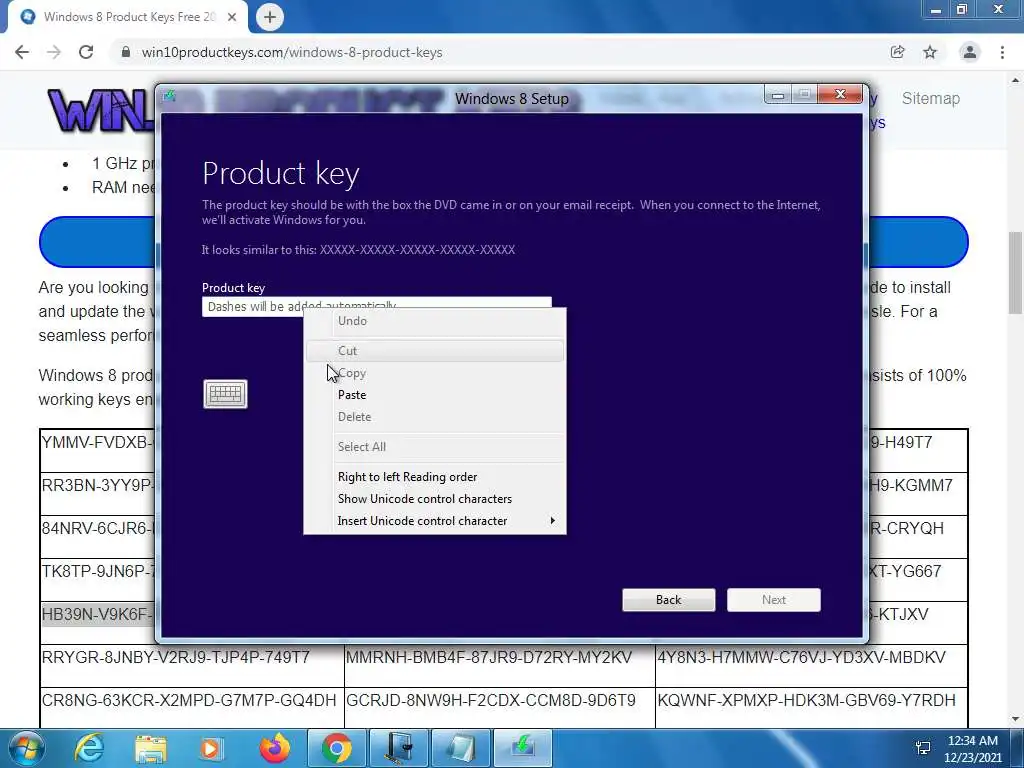Click key cell KQWNF-XPMXP-HDK3M-GBV69-Y7RDH
Viewport: 1024px width, 768px height.
pyautogui.click(x=812, y=708)
